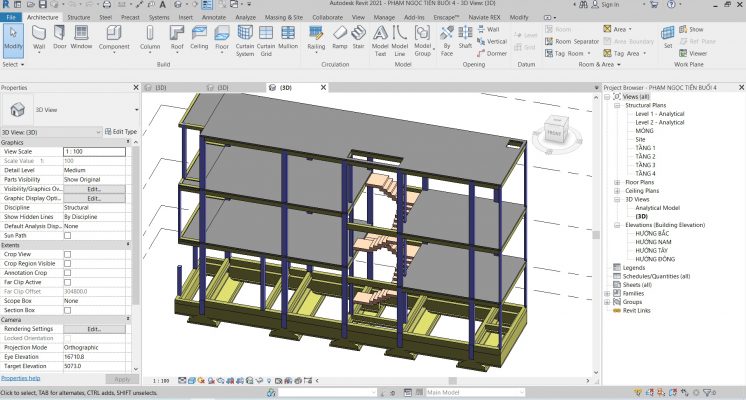Pick the Railing tool
This screenshot has height=400, width=746.
click(316, 40)
